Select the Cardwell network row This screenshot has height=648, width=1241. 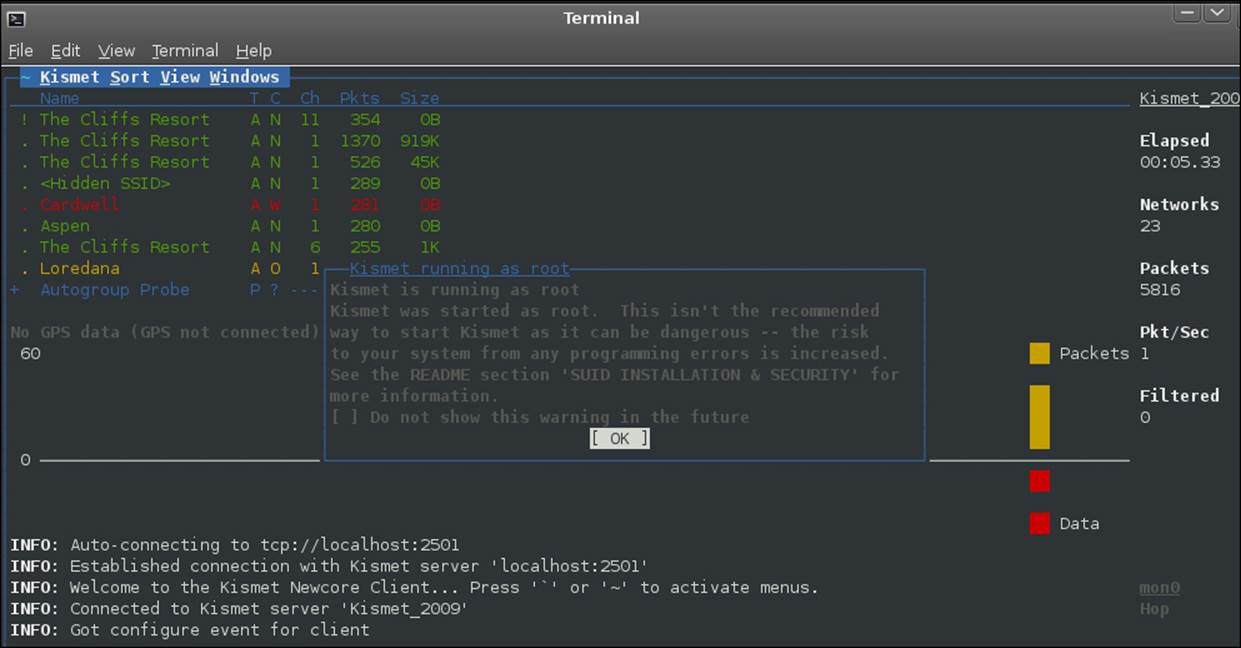[x=230, y=204]
